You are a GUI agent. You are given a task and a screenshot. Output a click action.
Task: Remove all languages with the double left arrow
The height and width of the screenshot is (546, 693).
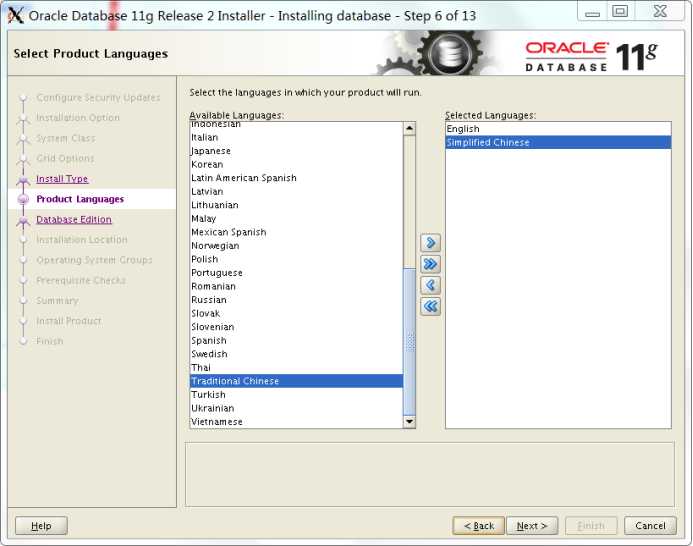(430, 306)
